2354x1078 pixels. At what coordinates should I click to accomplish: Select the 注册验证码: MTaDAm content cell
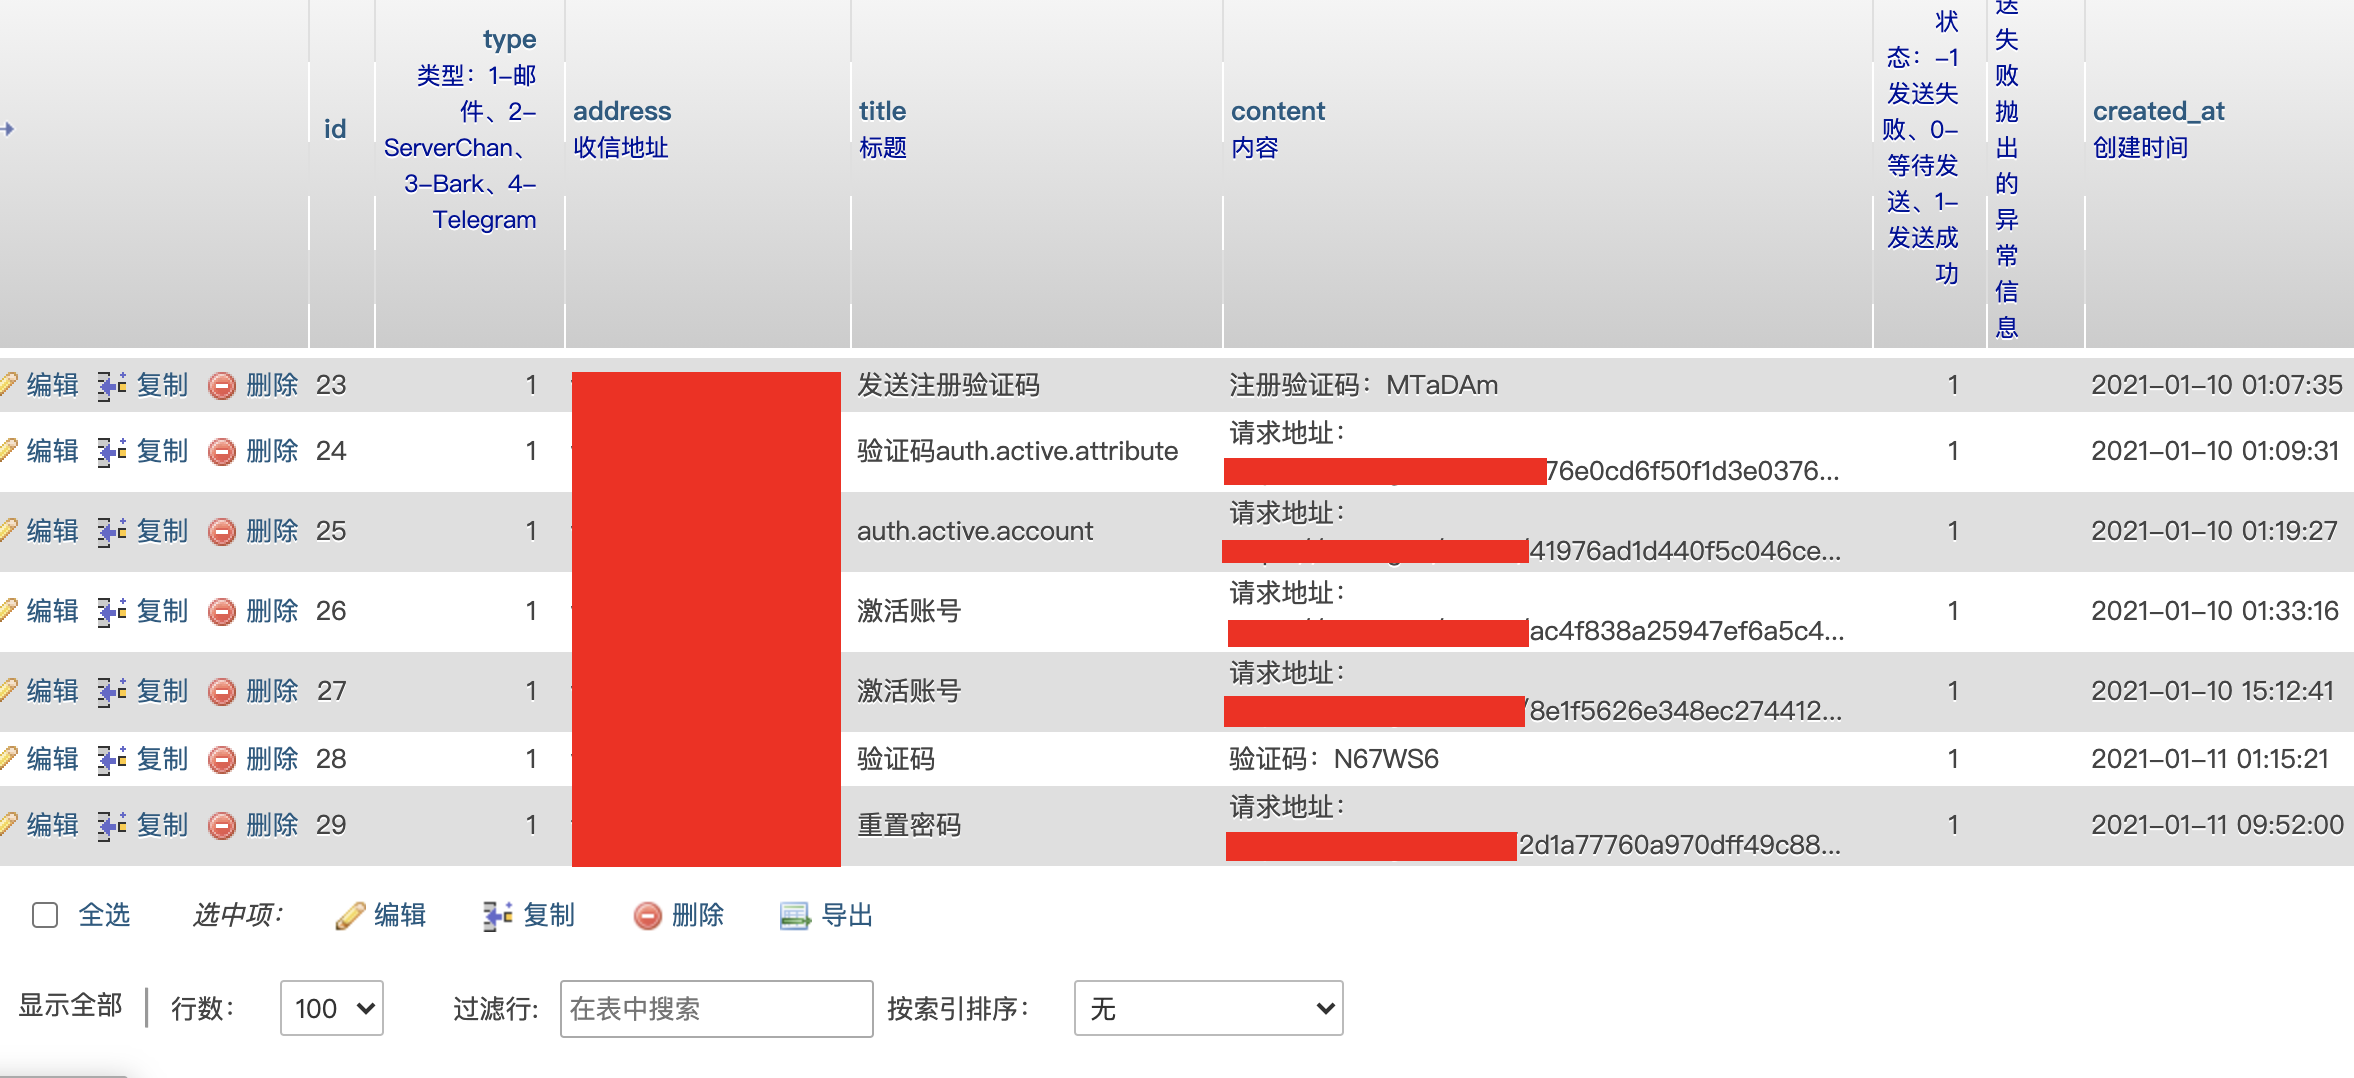tap(1364, 385)
